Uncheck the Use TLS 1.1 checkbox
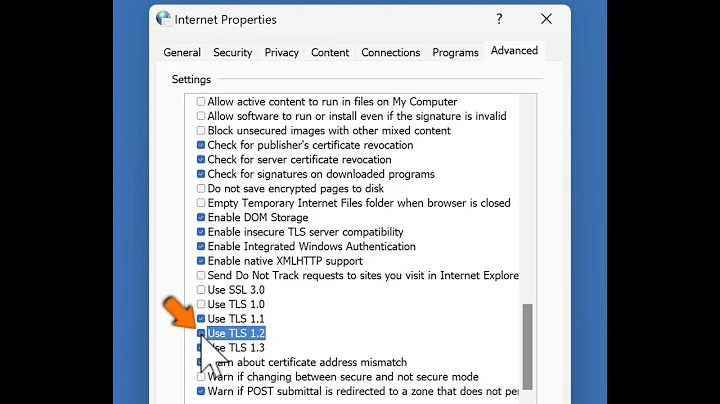Screen dimensions: 720x404 (x=201, y=319)
